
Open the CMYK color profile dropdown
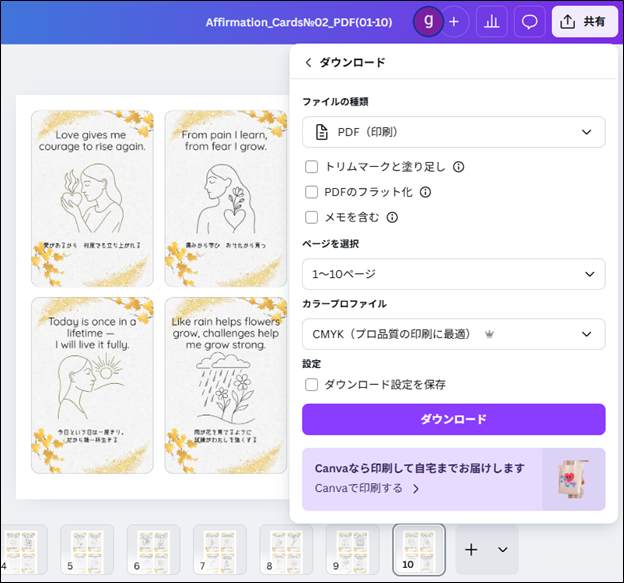click(453, 334)
